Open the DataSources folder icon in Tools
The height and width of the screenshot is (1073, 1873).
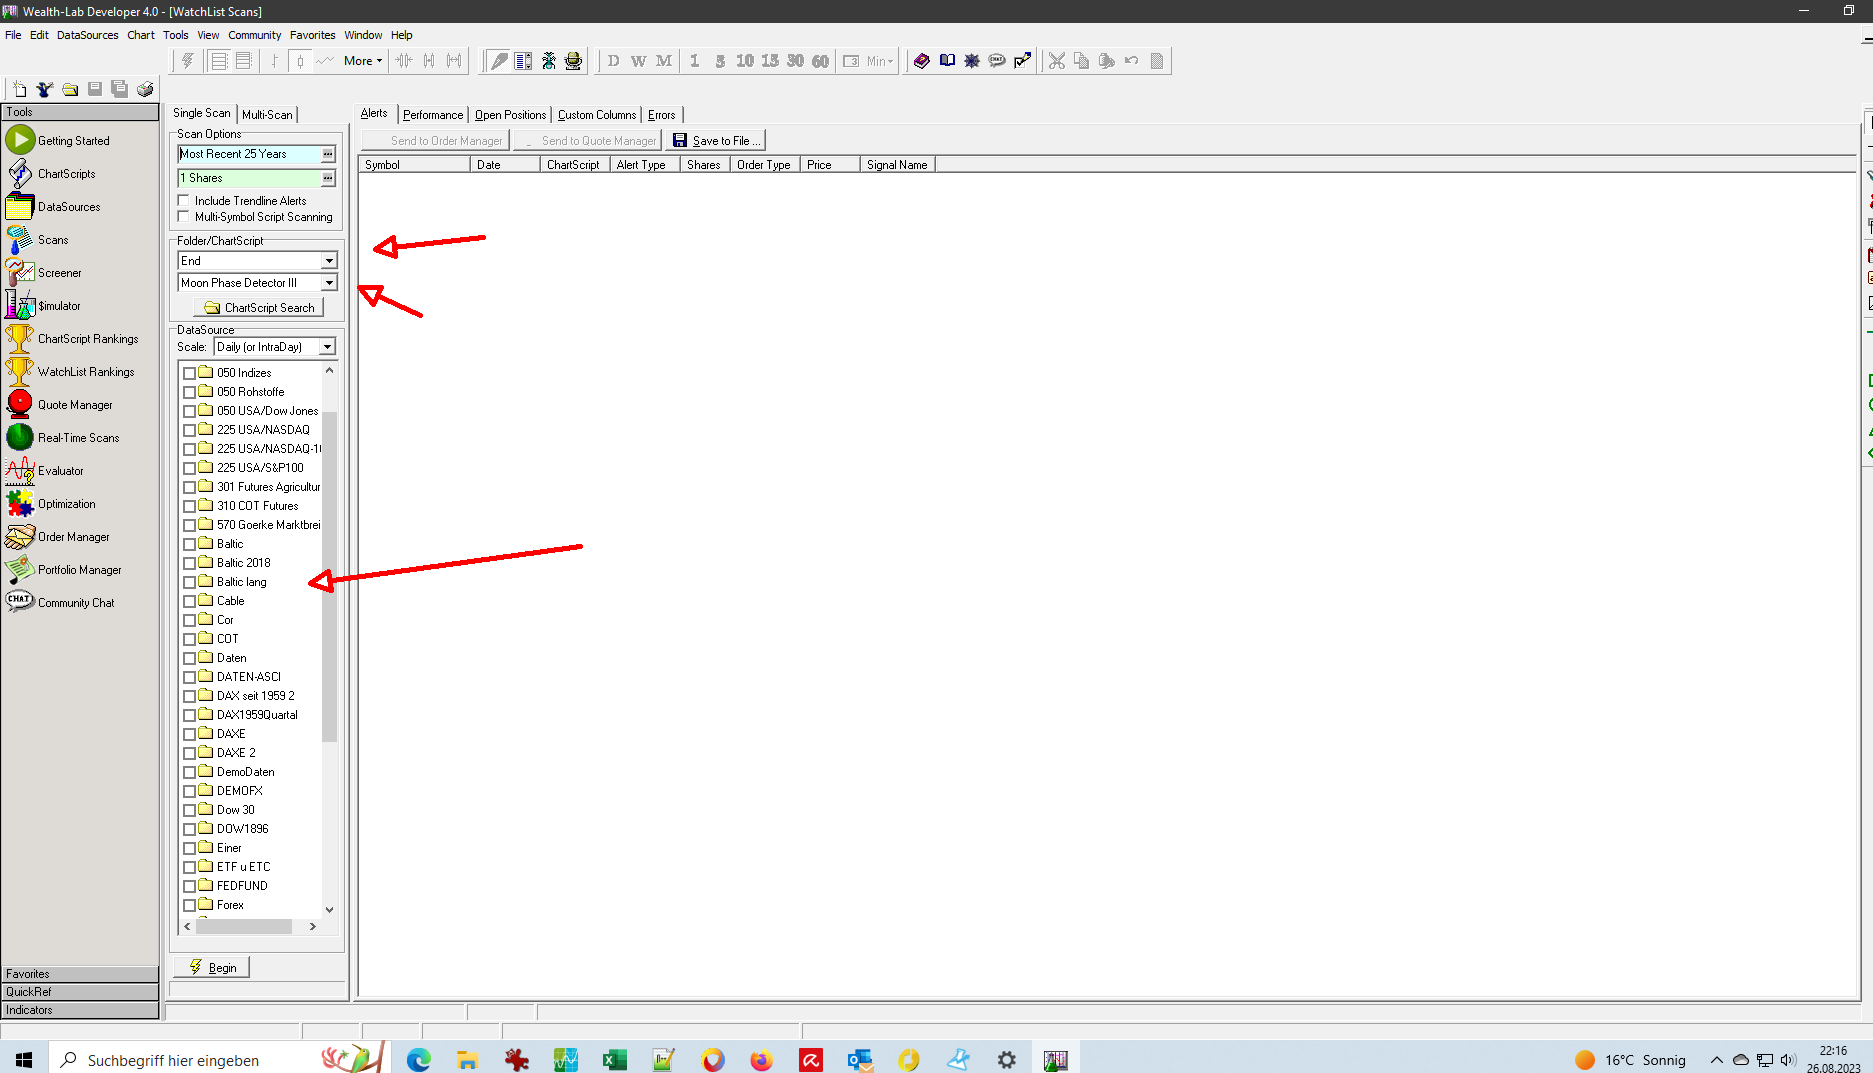pos(20,206)
